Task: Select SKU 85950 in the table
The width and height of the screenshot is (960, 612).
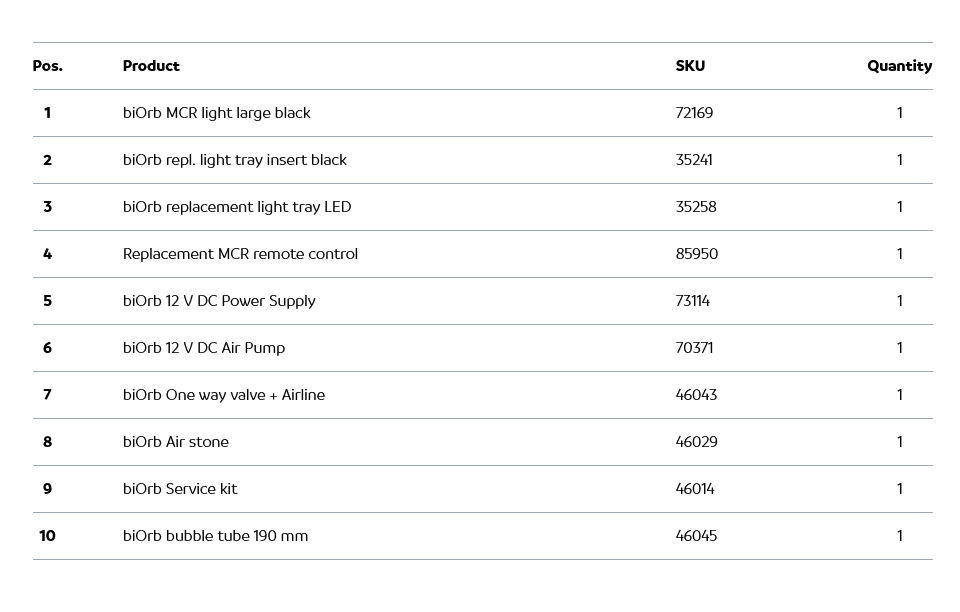Action: (x=696, y=254)
